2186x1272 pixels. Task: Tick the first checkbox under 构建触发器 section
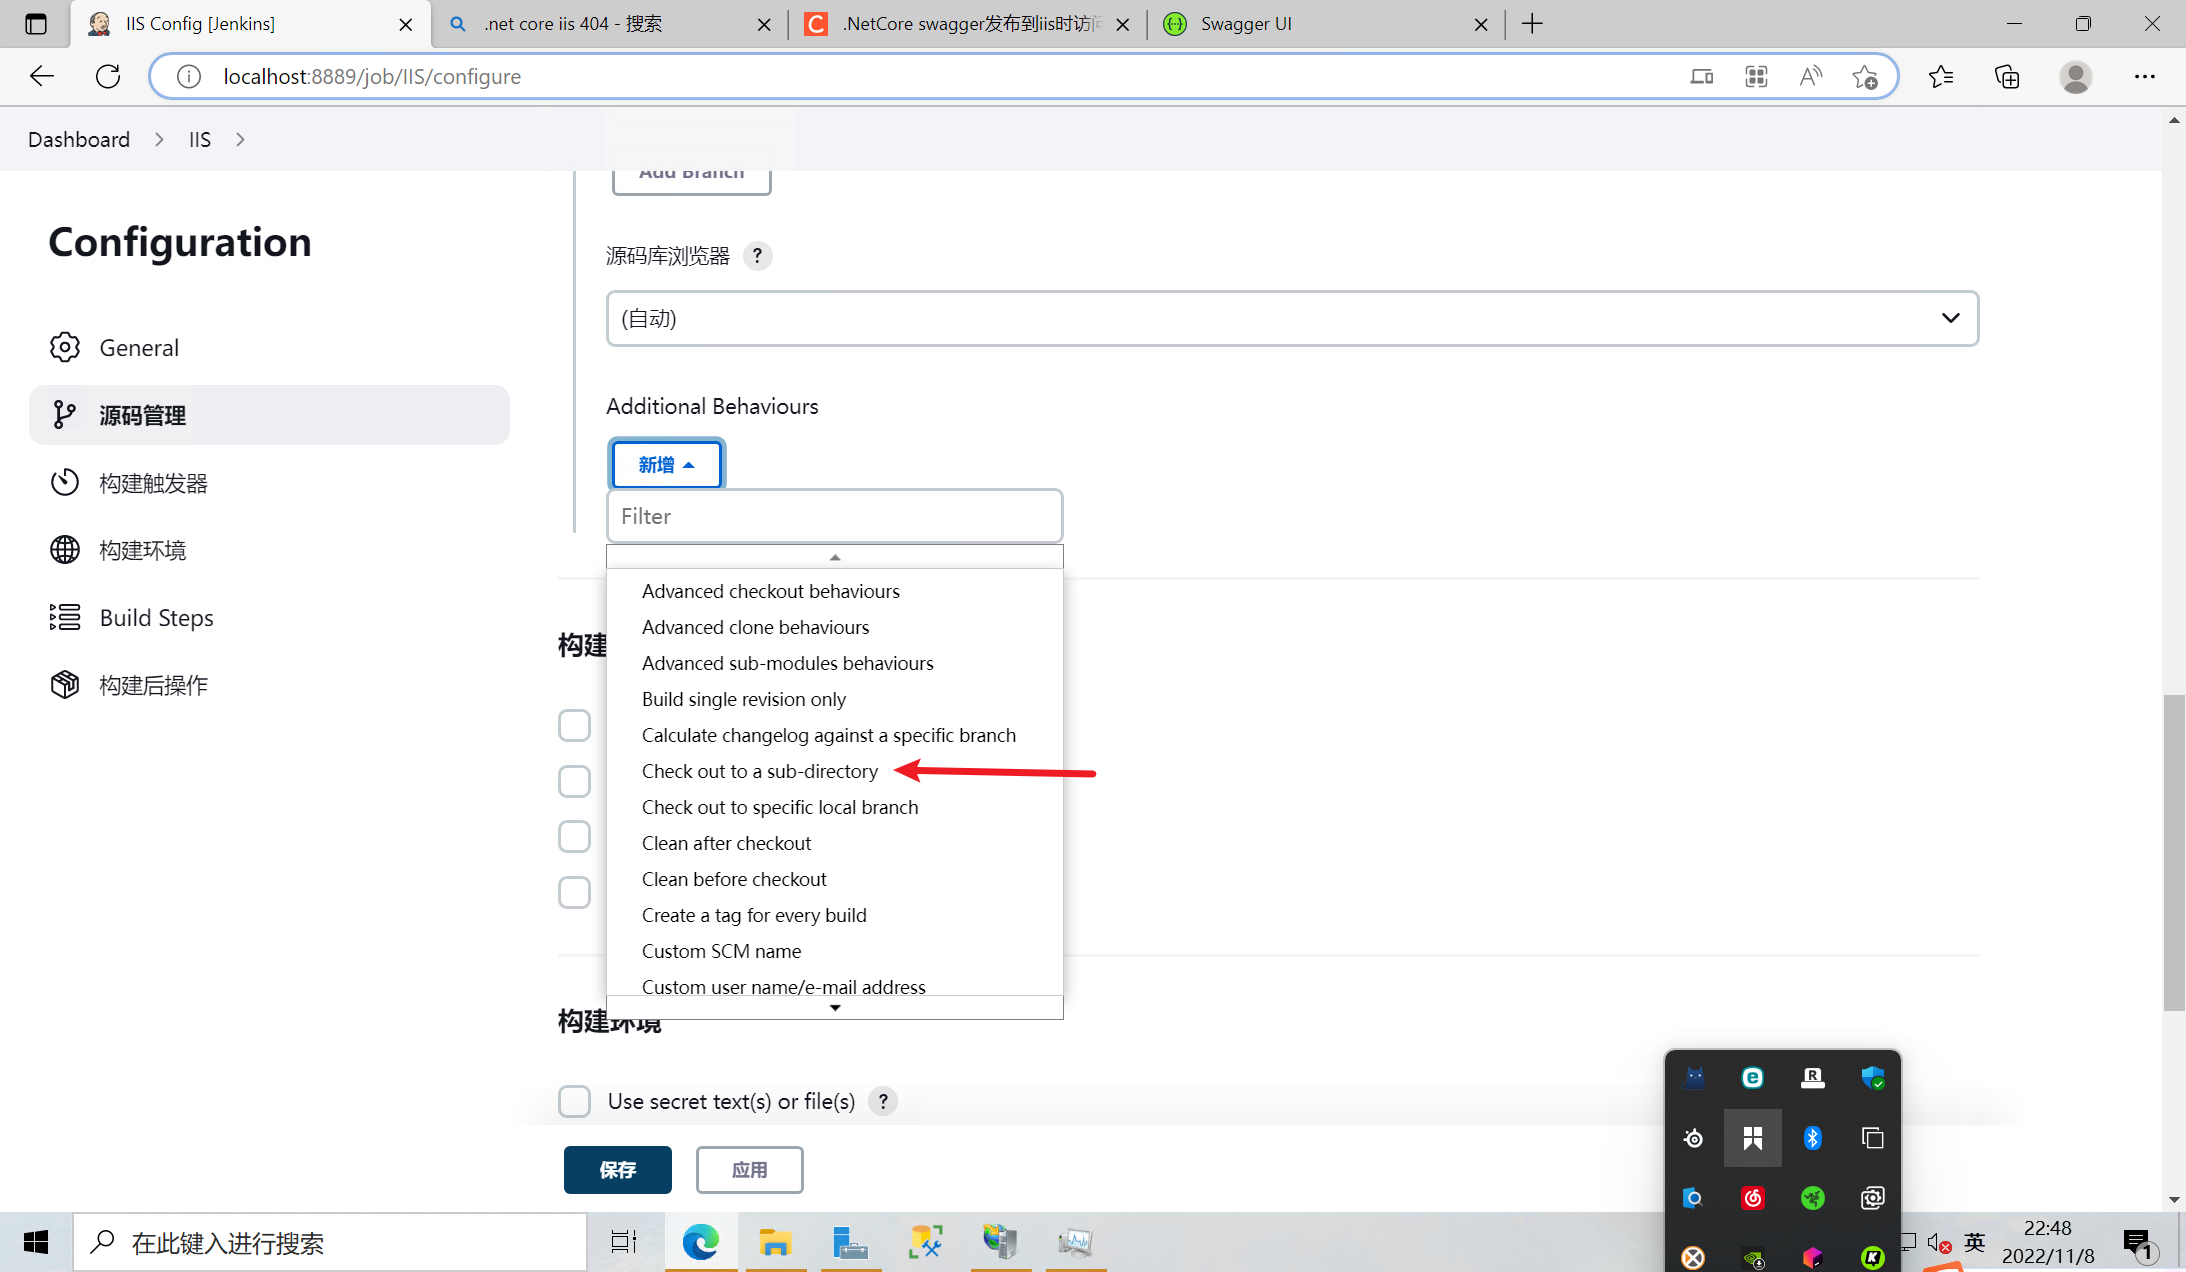574,725
